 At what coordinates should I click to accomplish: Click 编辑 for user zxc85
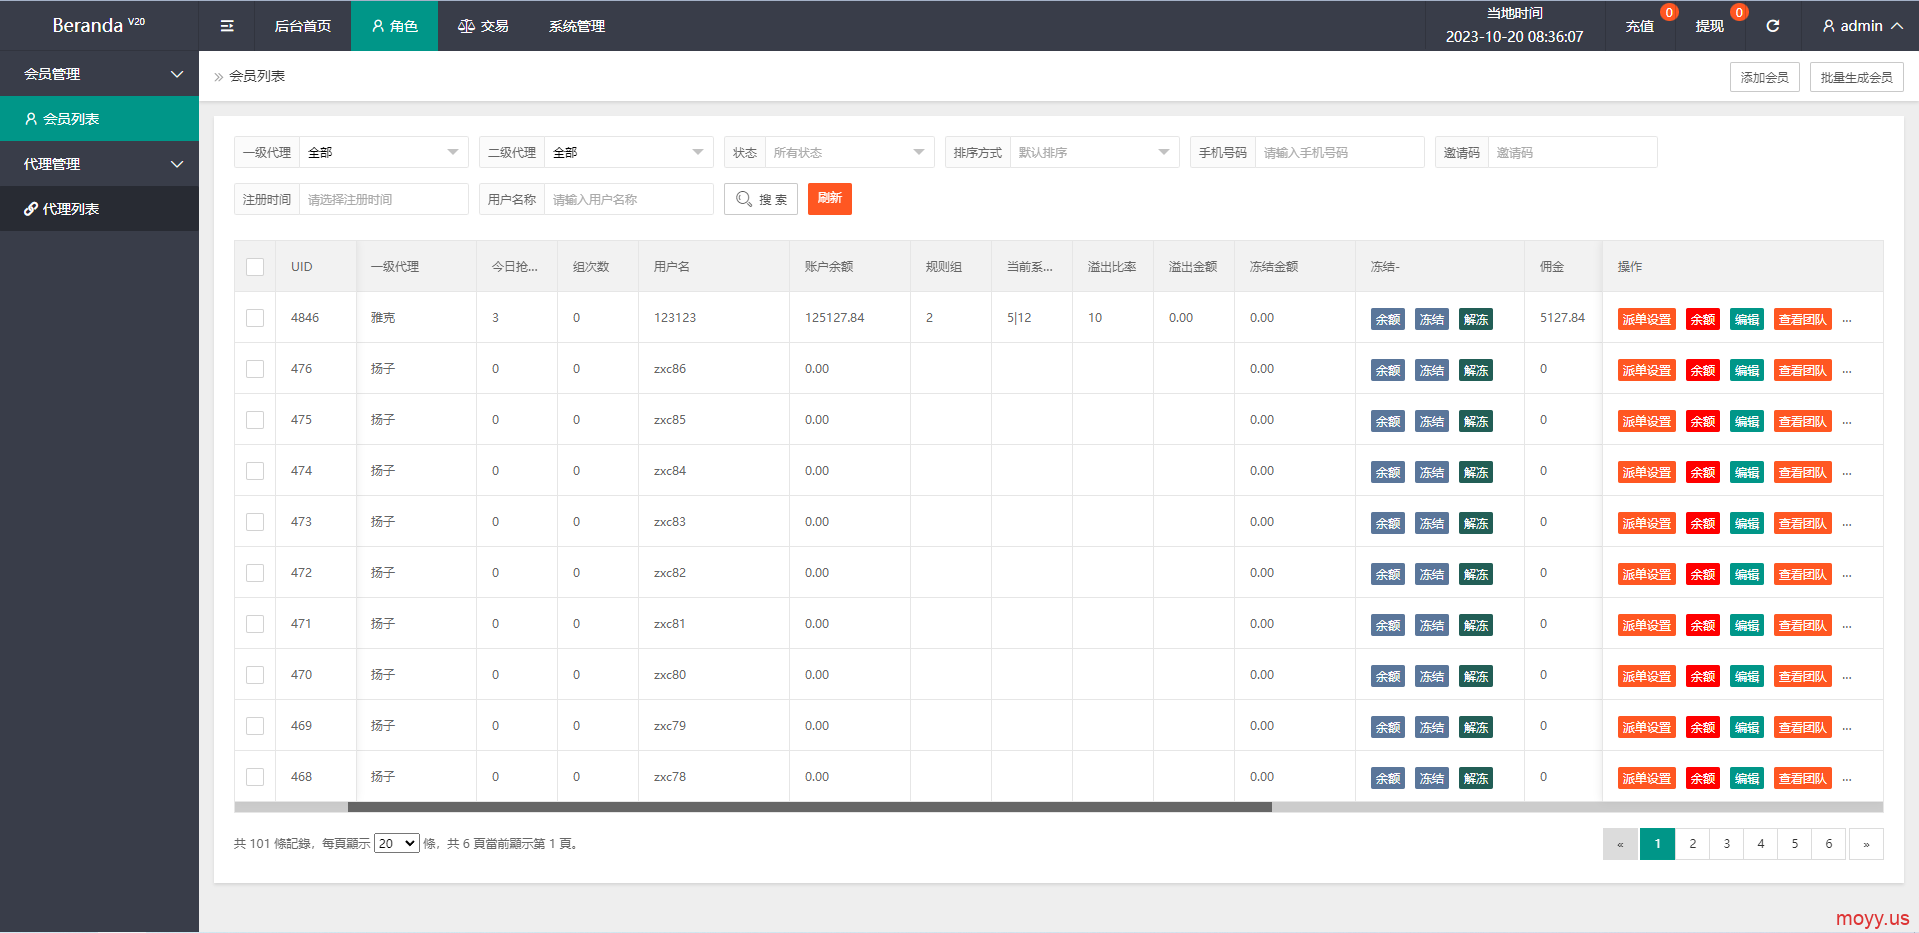[x=1747, y=421]
